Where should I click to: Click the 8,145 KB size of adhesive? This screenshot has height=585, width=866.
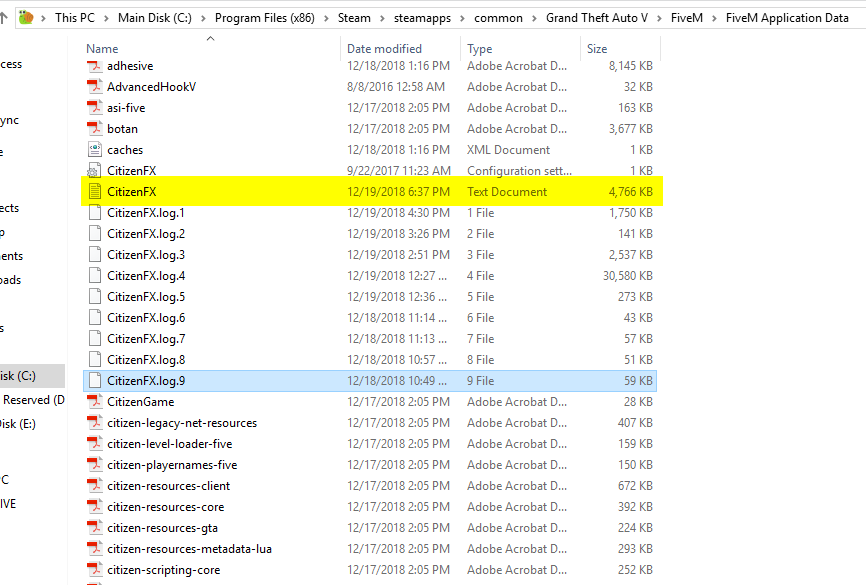tap(631, 66)
